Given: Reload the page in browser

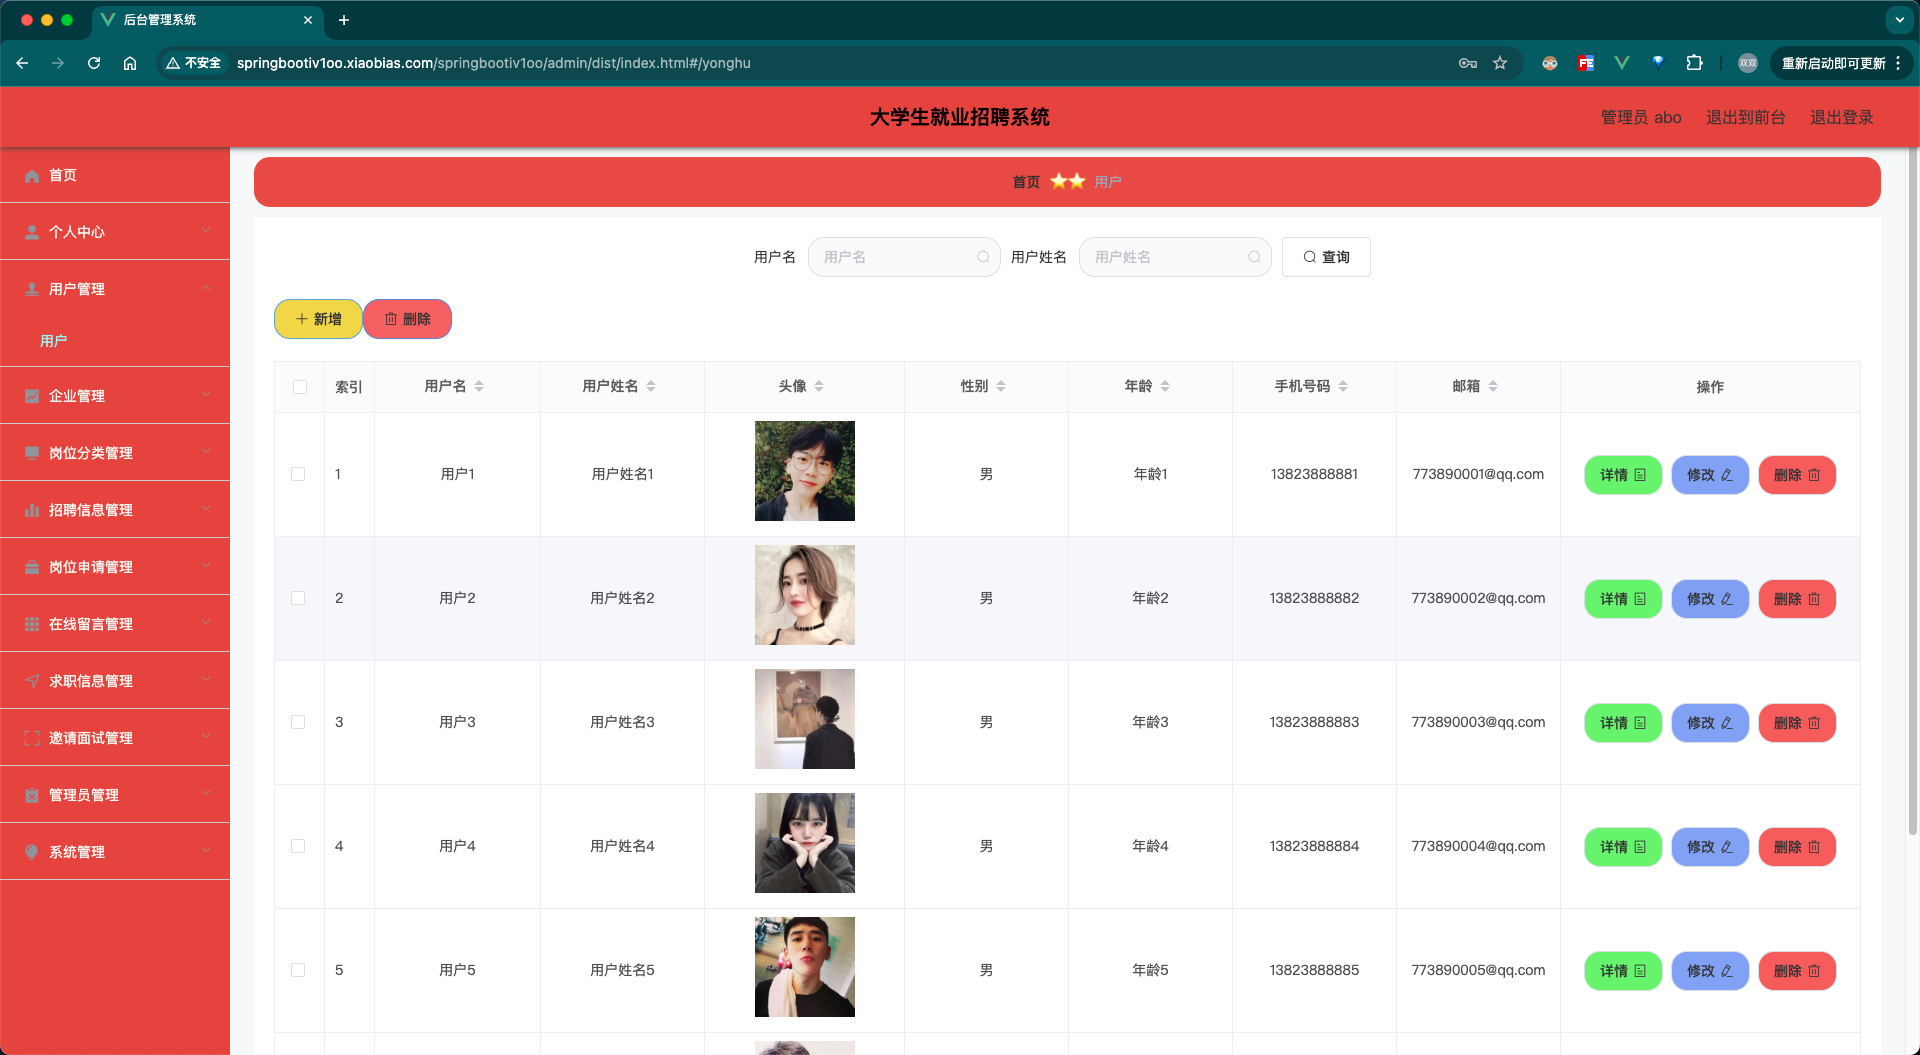Looking at the screenshot, I should [94, 63].
